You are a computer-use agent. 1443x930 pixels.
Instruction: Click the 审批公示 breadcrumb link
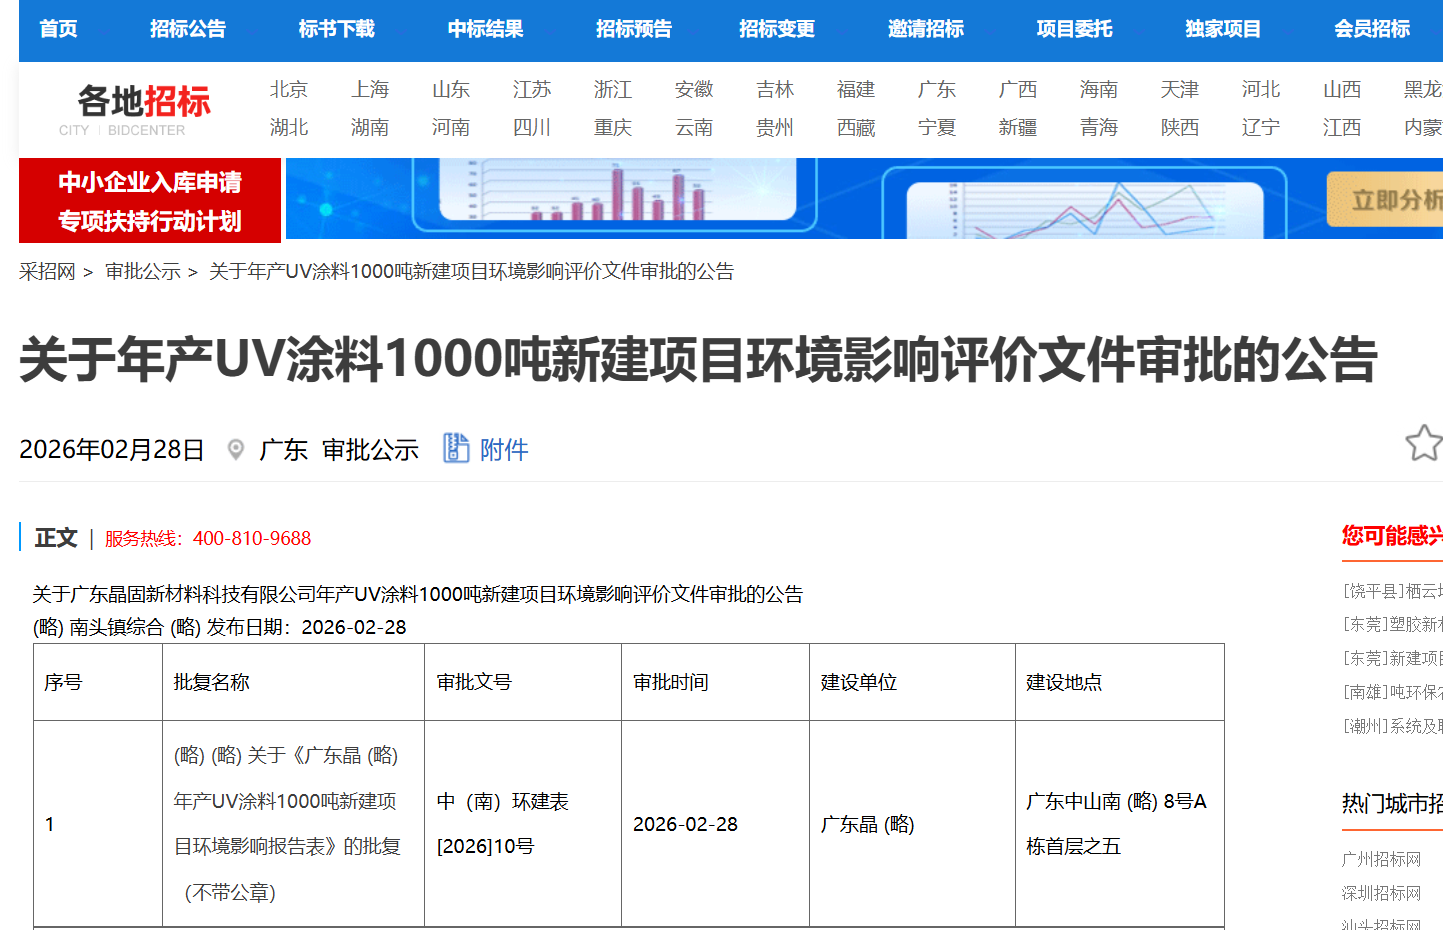(x=143, y=272)
